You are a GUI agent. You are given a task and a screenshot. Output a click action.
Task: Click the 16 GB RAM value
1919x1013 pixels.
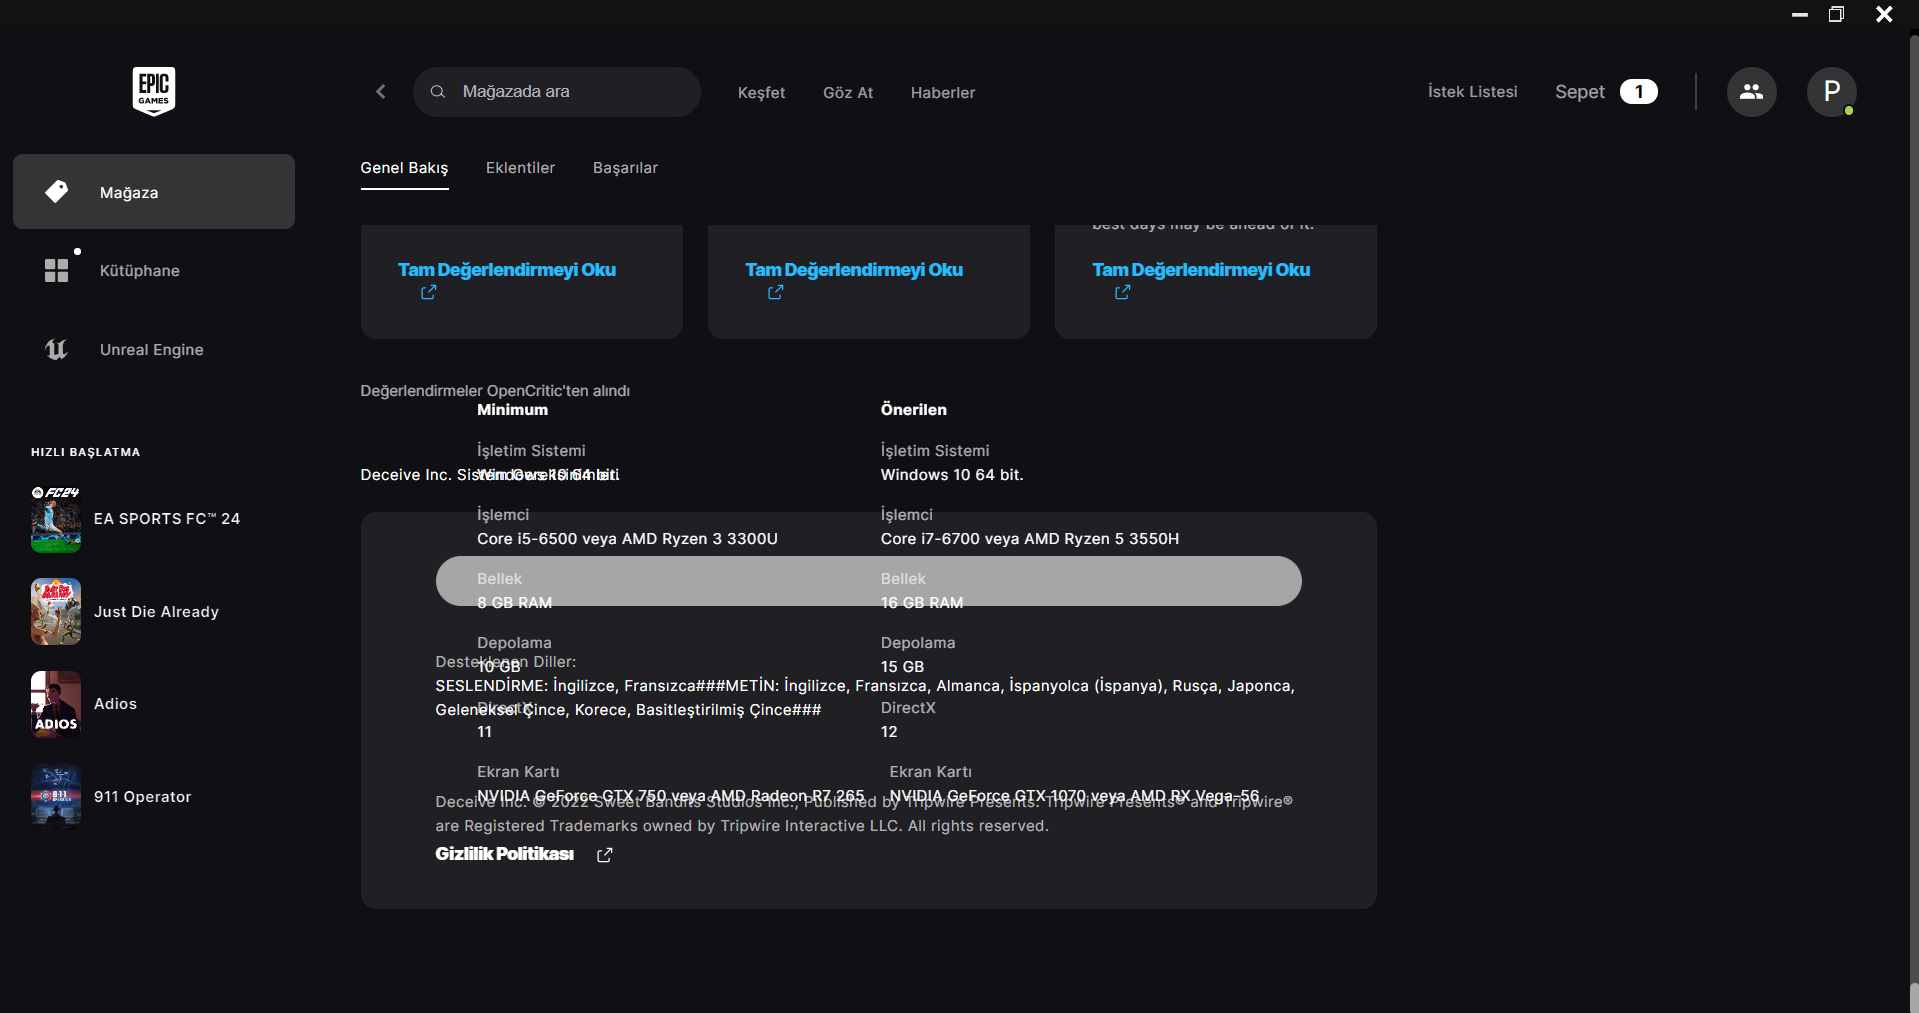click(922, 603)
